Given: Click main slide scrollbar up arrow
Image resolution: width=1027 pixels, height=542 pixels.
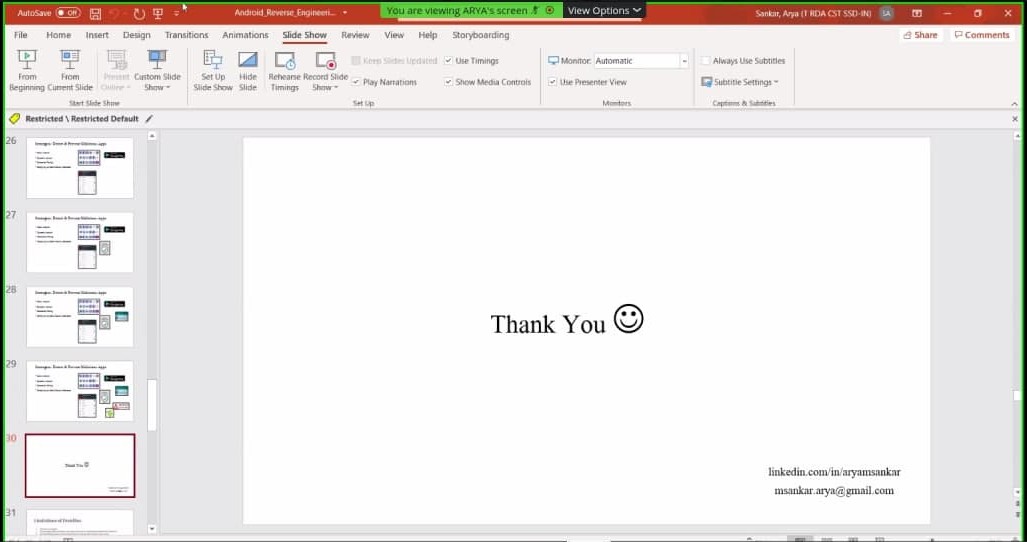Looking at the screenshot, I should coord(1017,136).
